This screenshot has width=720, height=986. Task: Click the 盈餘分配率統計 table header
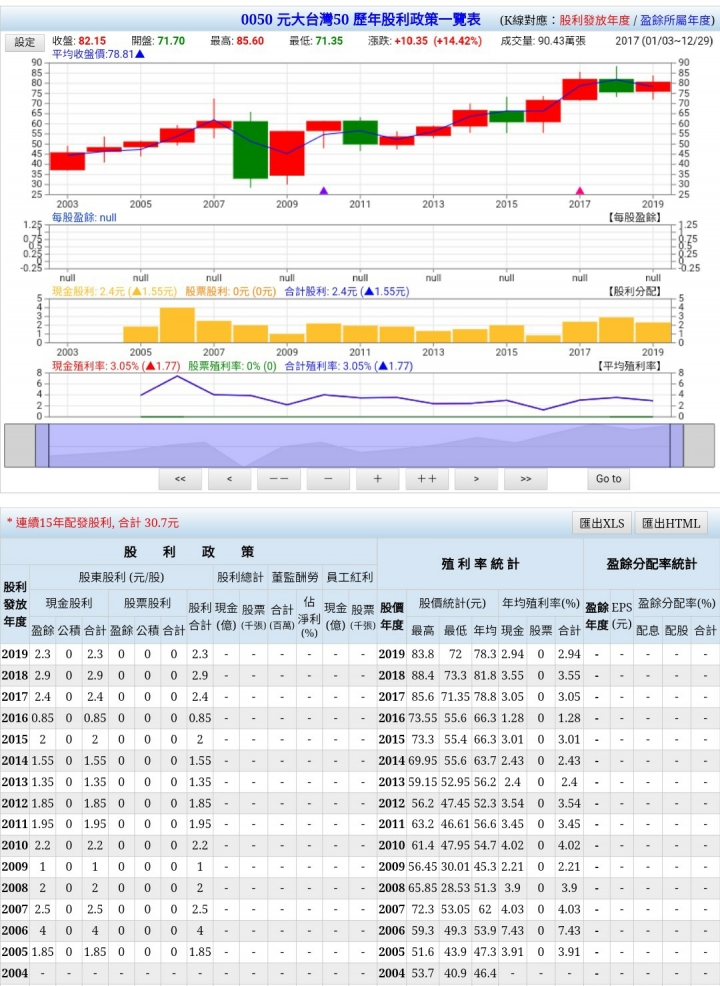651,564
